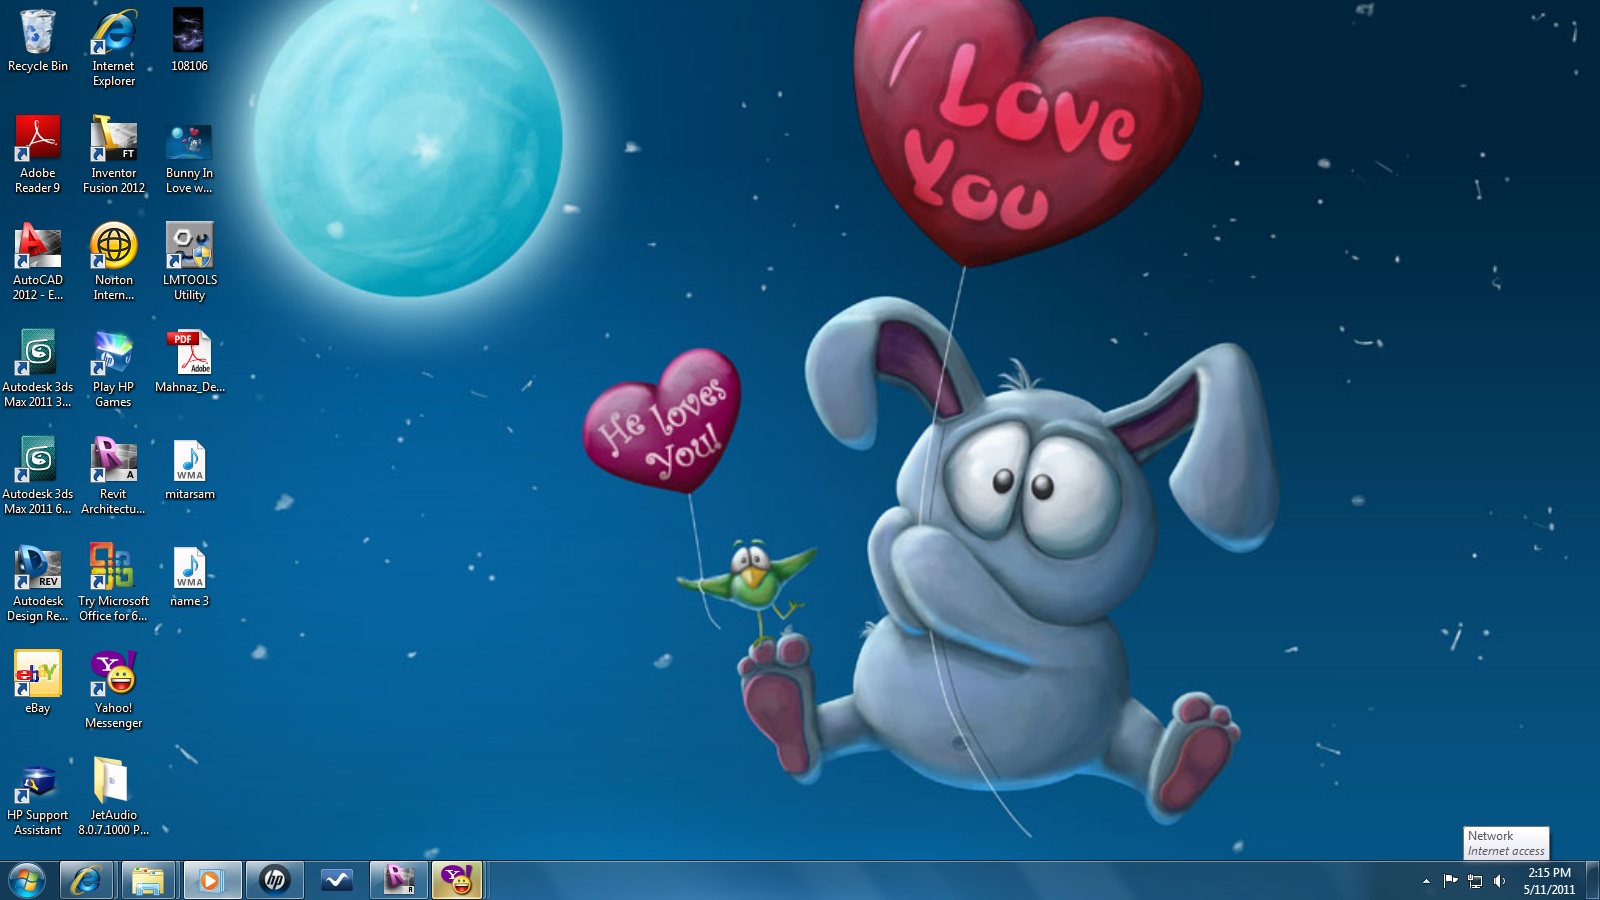Select the JetAudio folder on desktop
1600x900 pixels.
tap(114, 782)
